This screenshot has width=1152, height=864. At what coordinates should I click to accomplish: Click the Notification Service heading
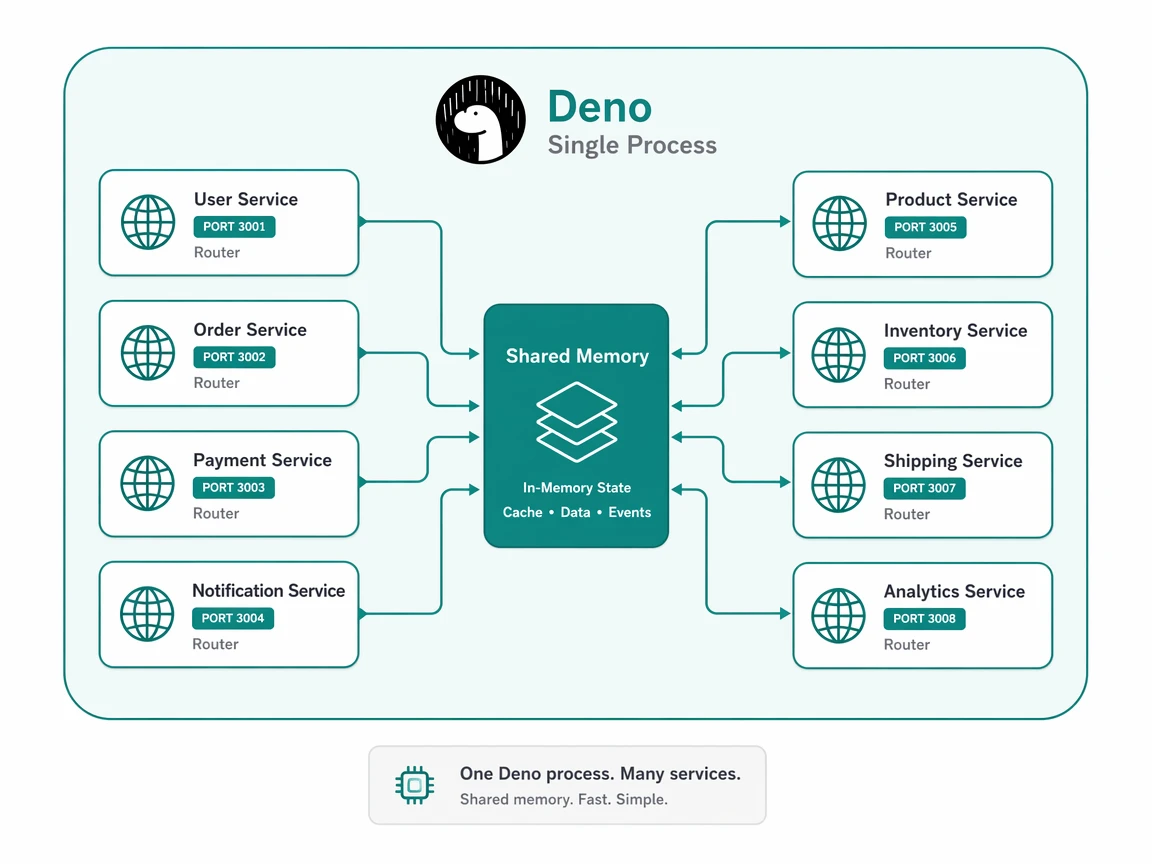pyautogui.click(x=269, y=591)
